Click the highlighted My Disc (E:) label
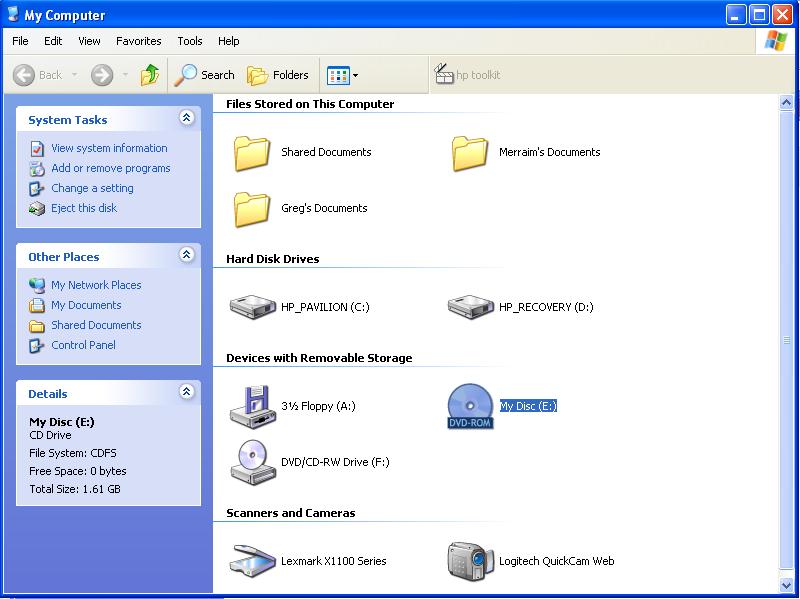Screen dimensions: 800x599 528,406
